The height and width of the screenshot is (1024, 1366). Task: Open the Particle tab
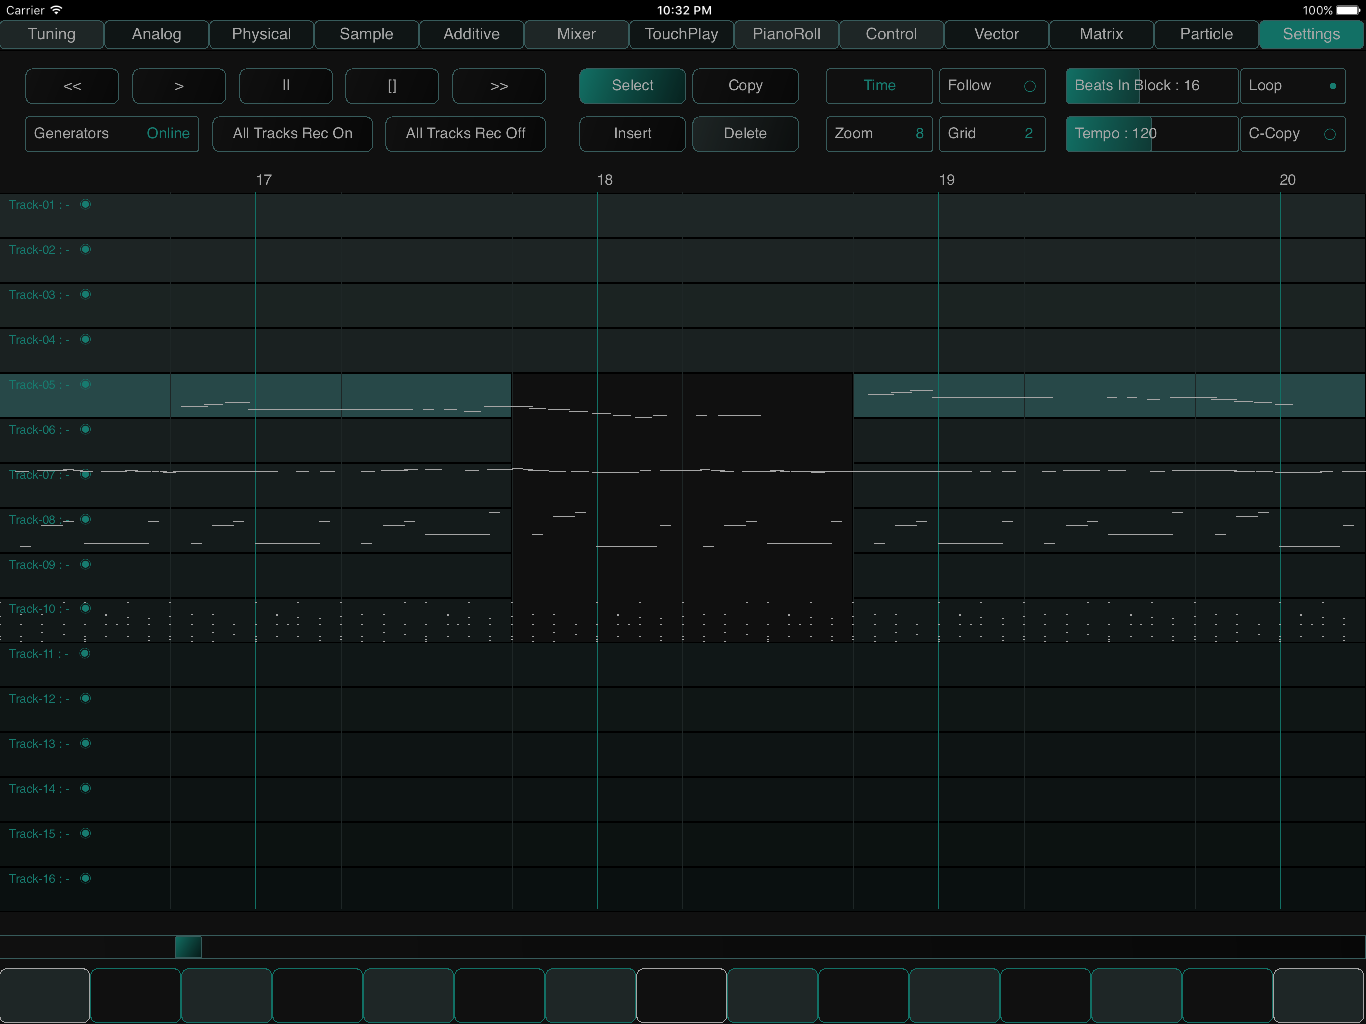1207,34
